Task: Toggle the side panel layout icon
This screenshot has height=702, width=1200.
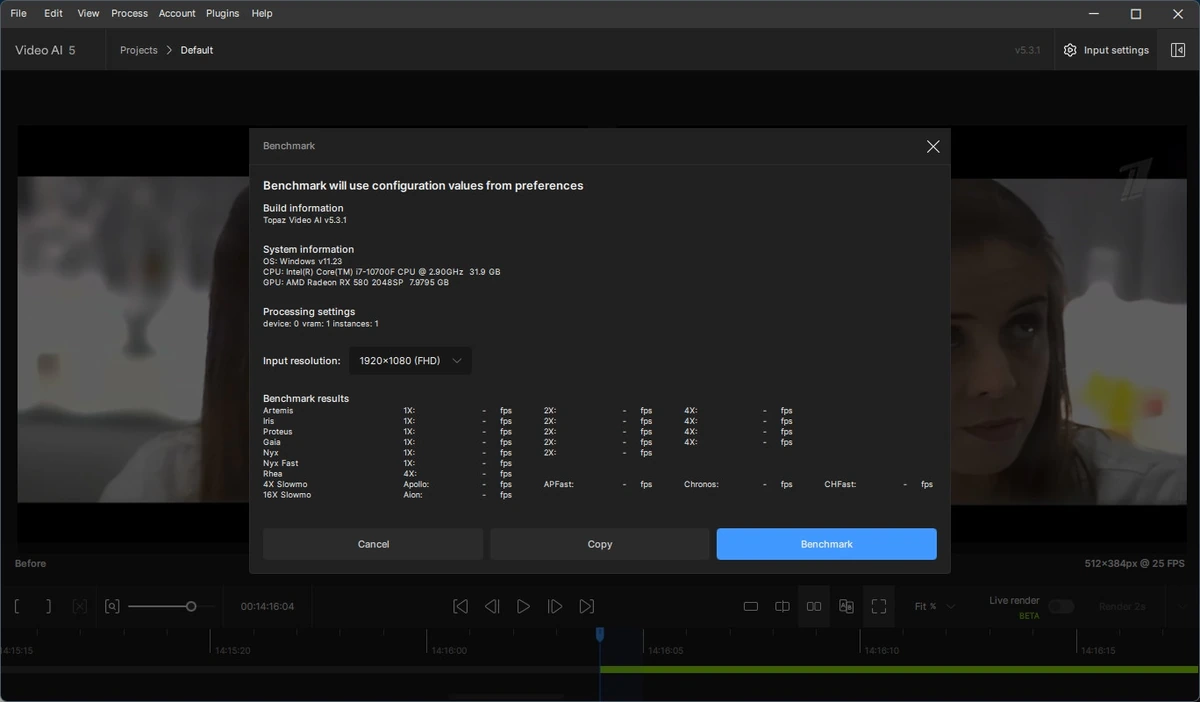Action: coord(1178,50)
